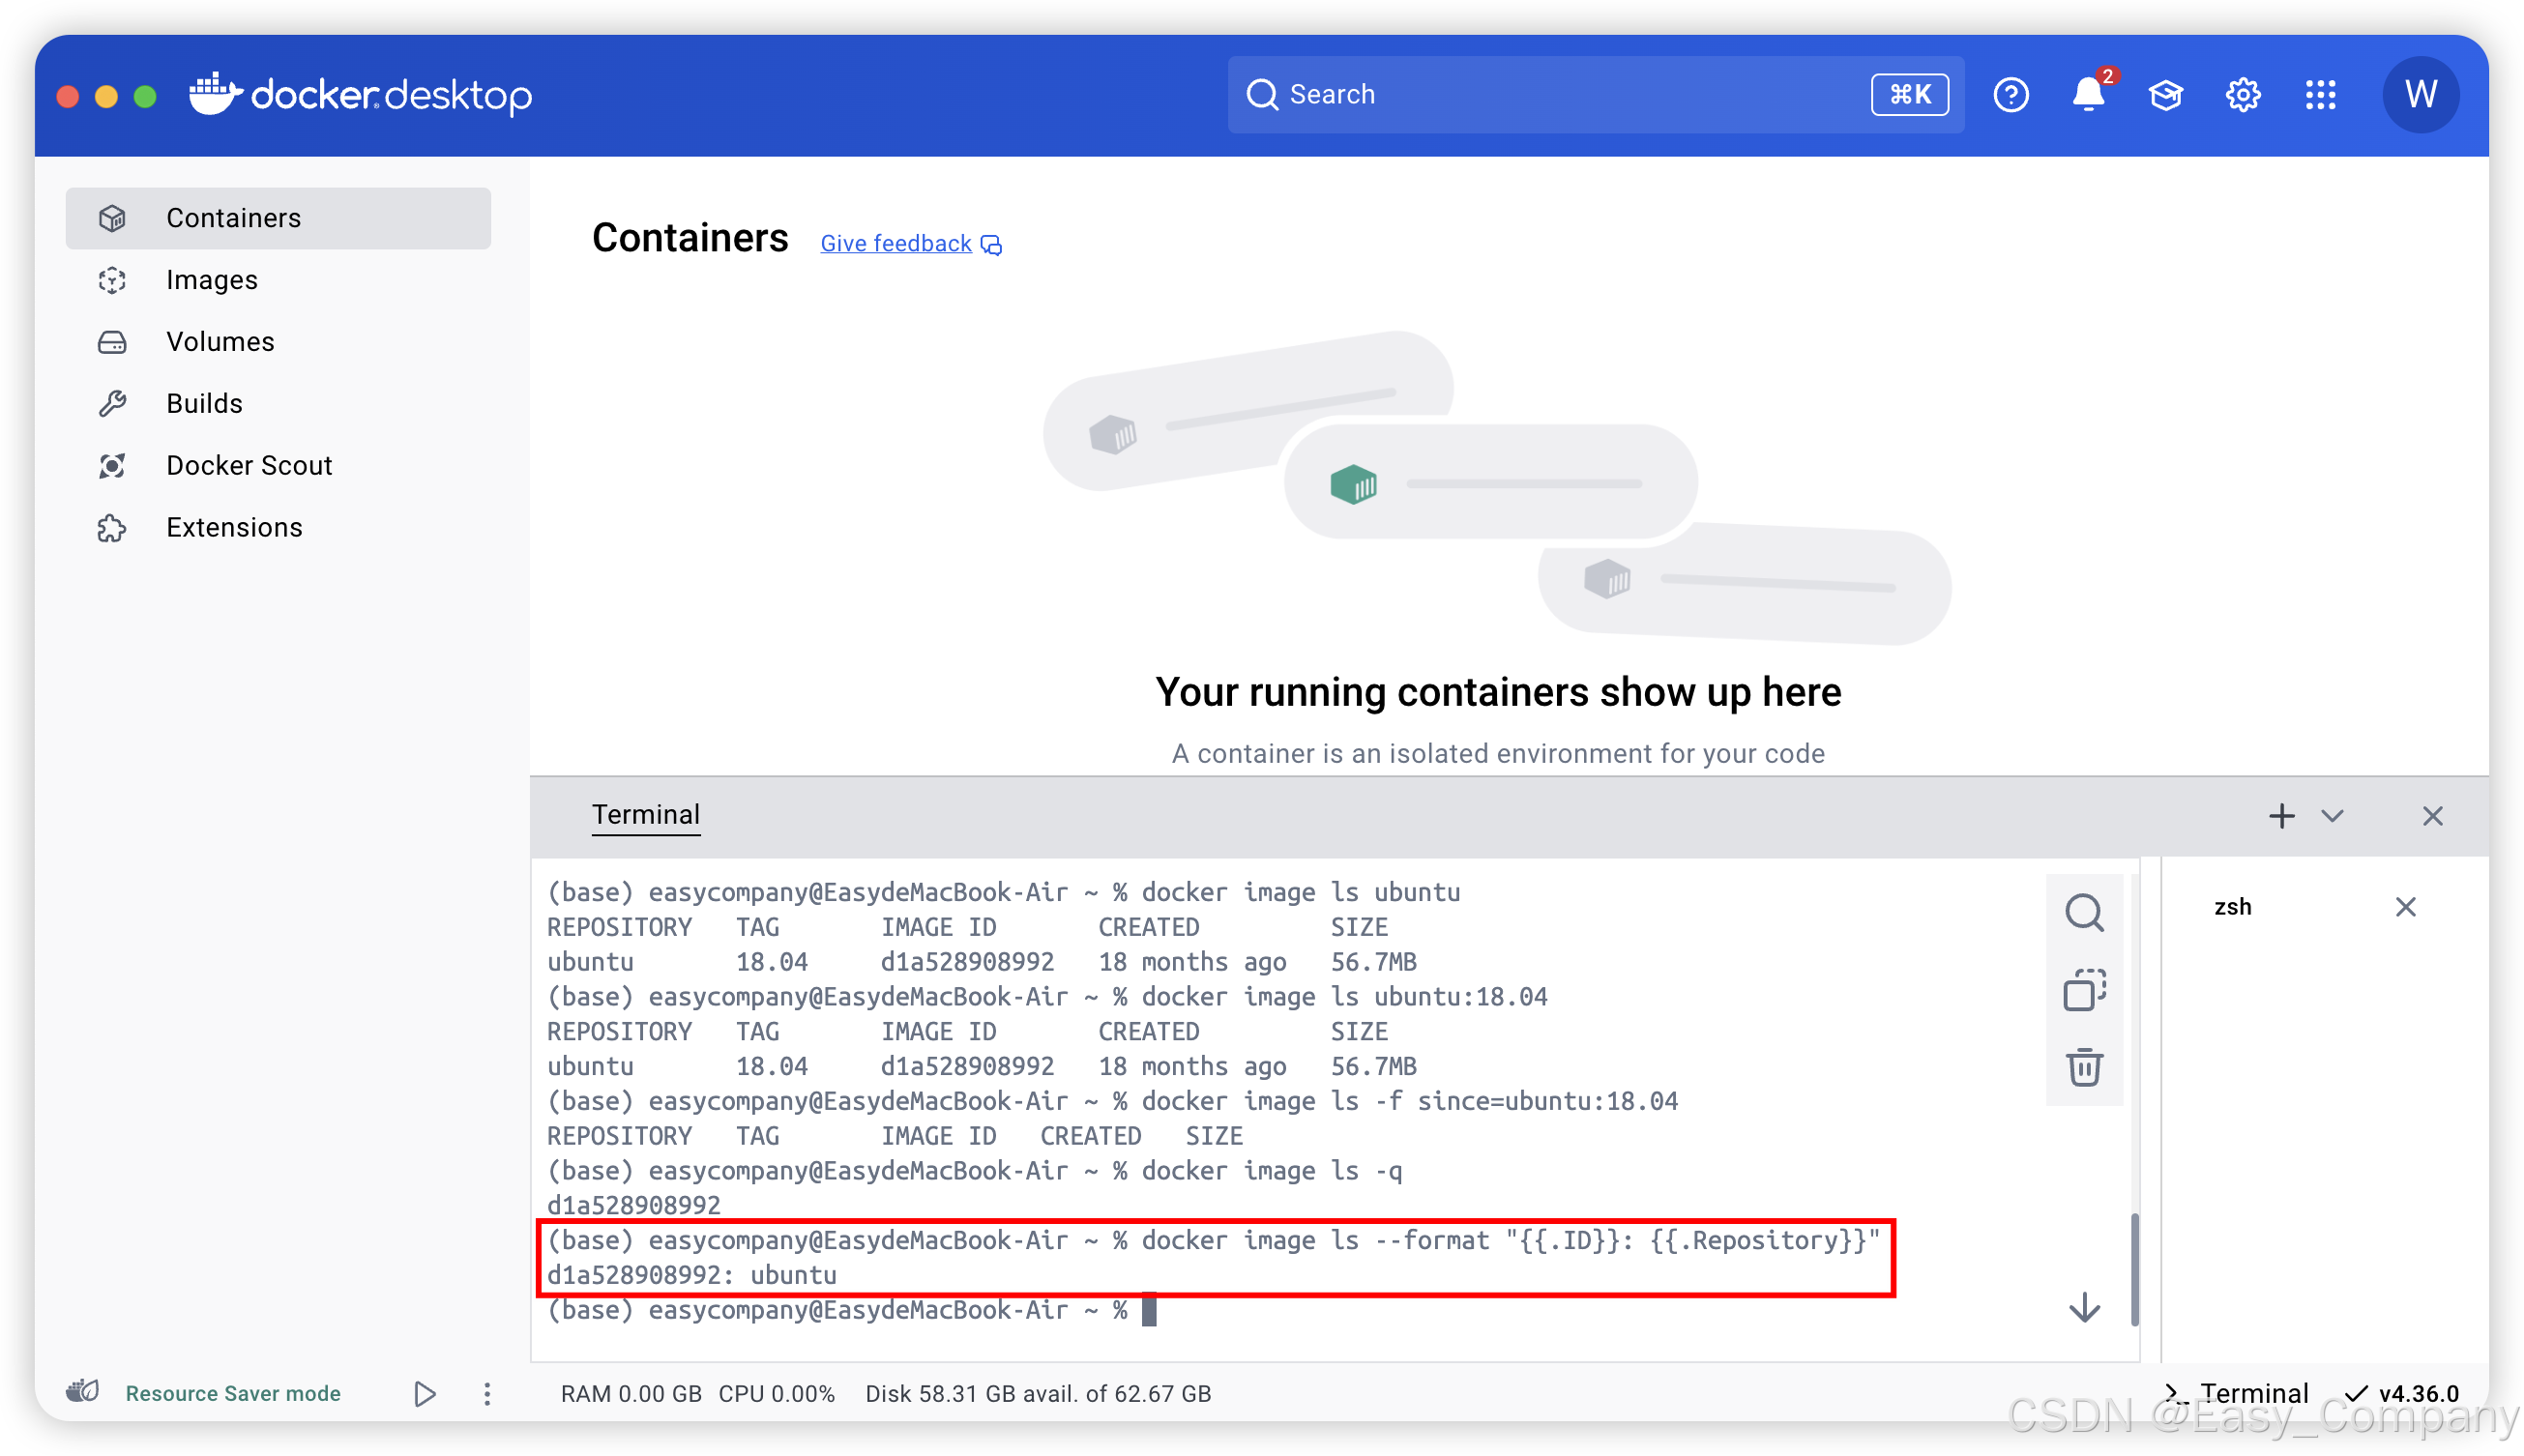Open the W account avatar menu

coord(2420,95)
